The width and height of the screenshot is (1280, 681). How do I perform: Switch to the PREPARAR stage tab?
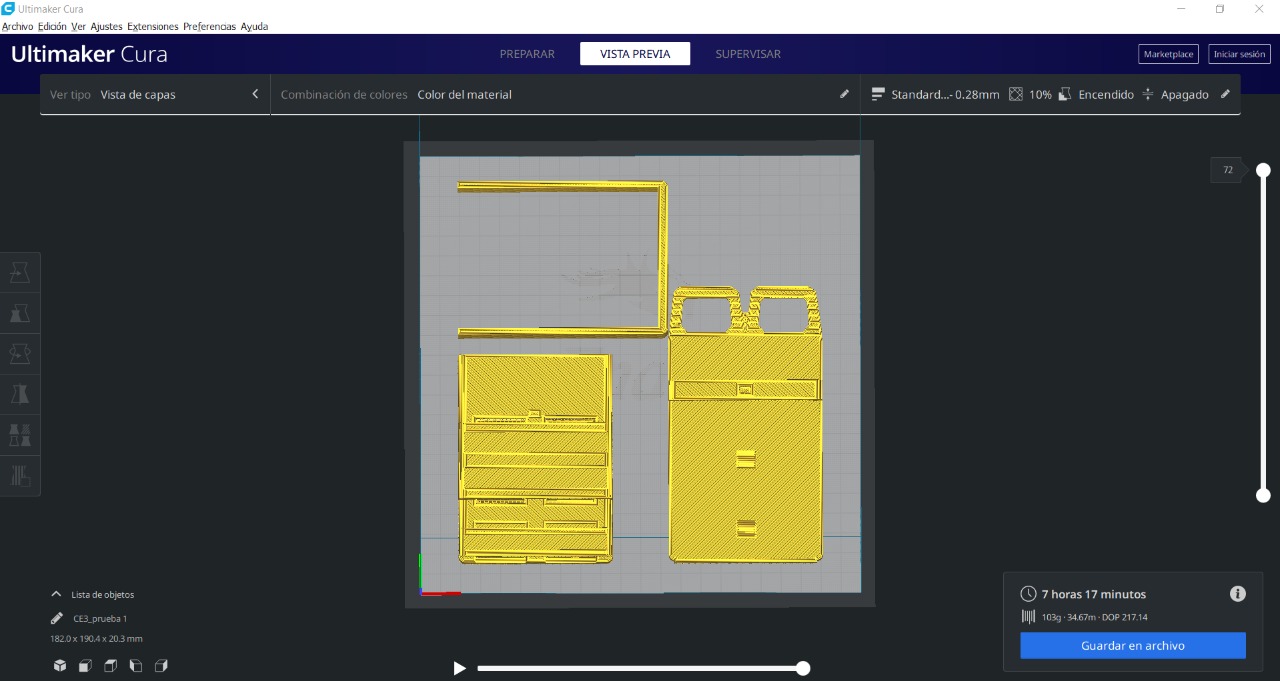point(527,54)
